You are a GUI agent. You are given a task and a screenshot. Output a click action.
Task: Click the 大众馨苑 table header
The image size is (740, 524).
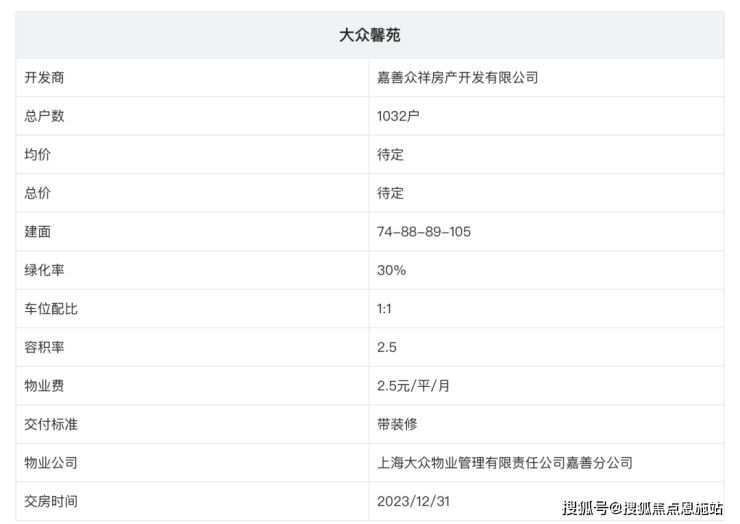coord(370,35)
